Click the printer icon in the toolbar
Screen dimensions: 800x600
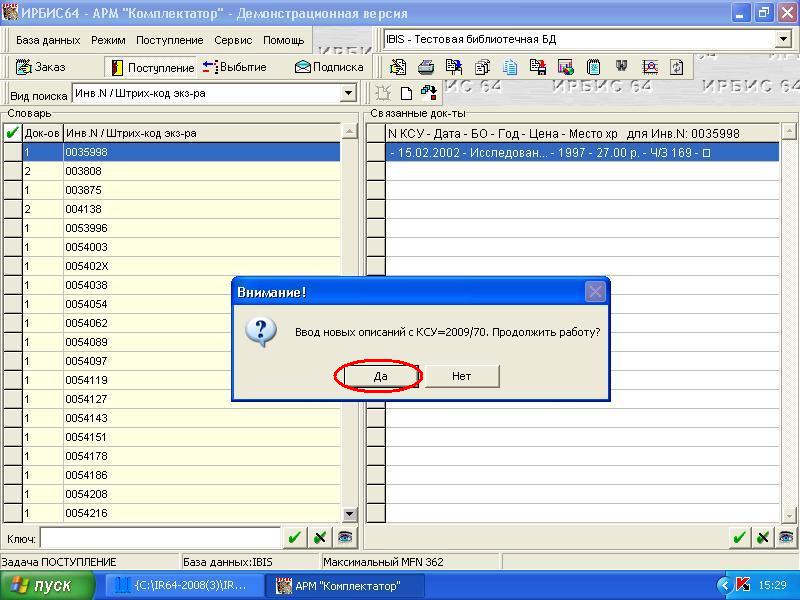(x=426, y=67)
